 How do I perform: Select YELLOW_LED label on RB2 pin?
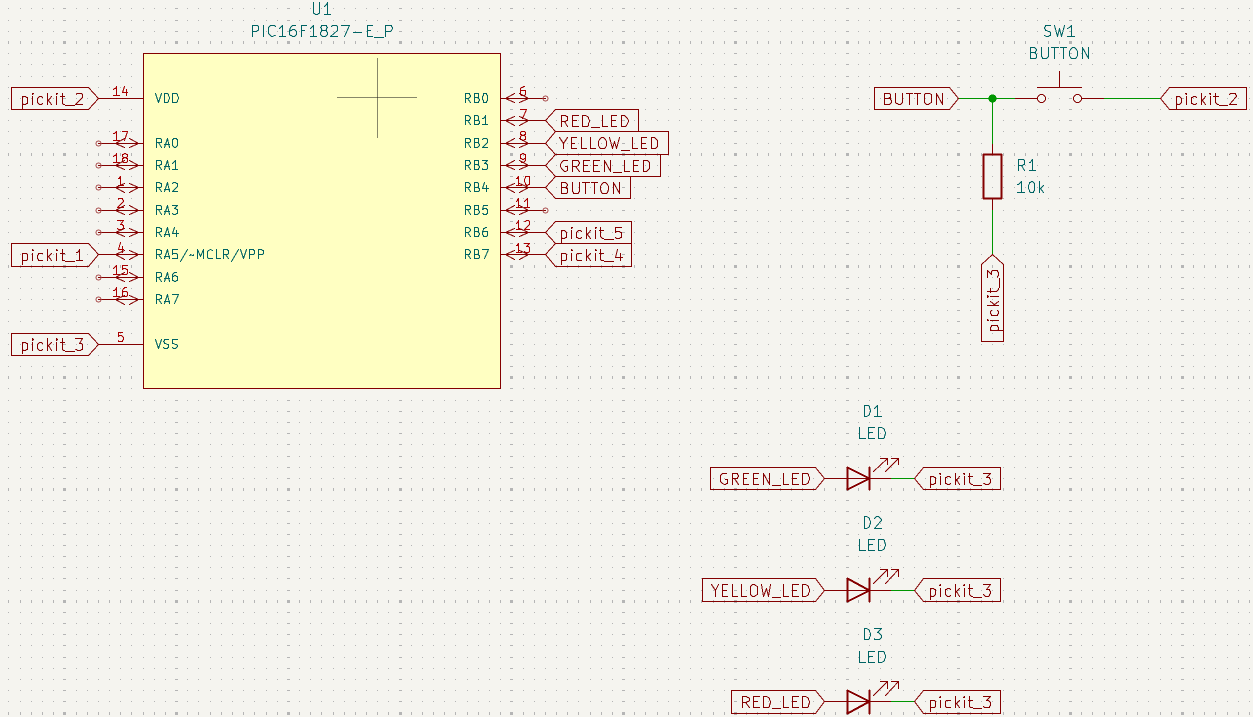(608, 143)
